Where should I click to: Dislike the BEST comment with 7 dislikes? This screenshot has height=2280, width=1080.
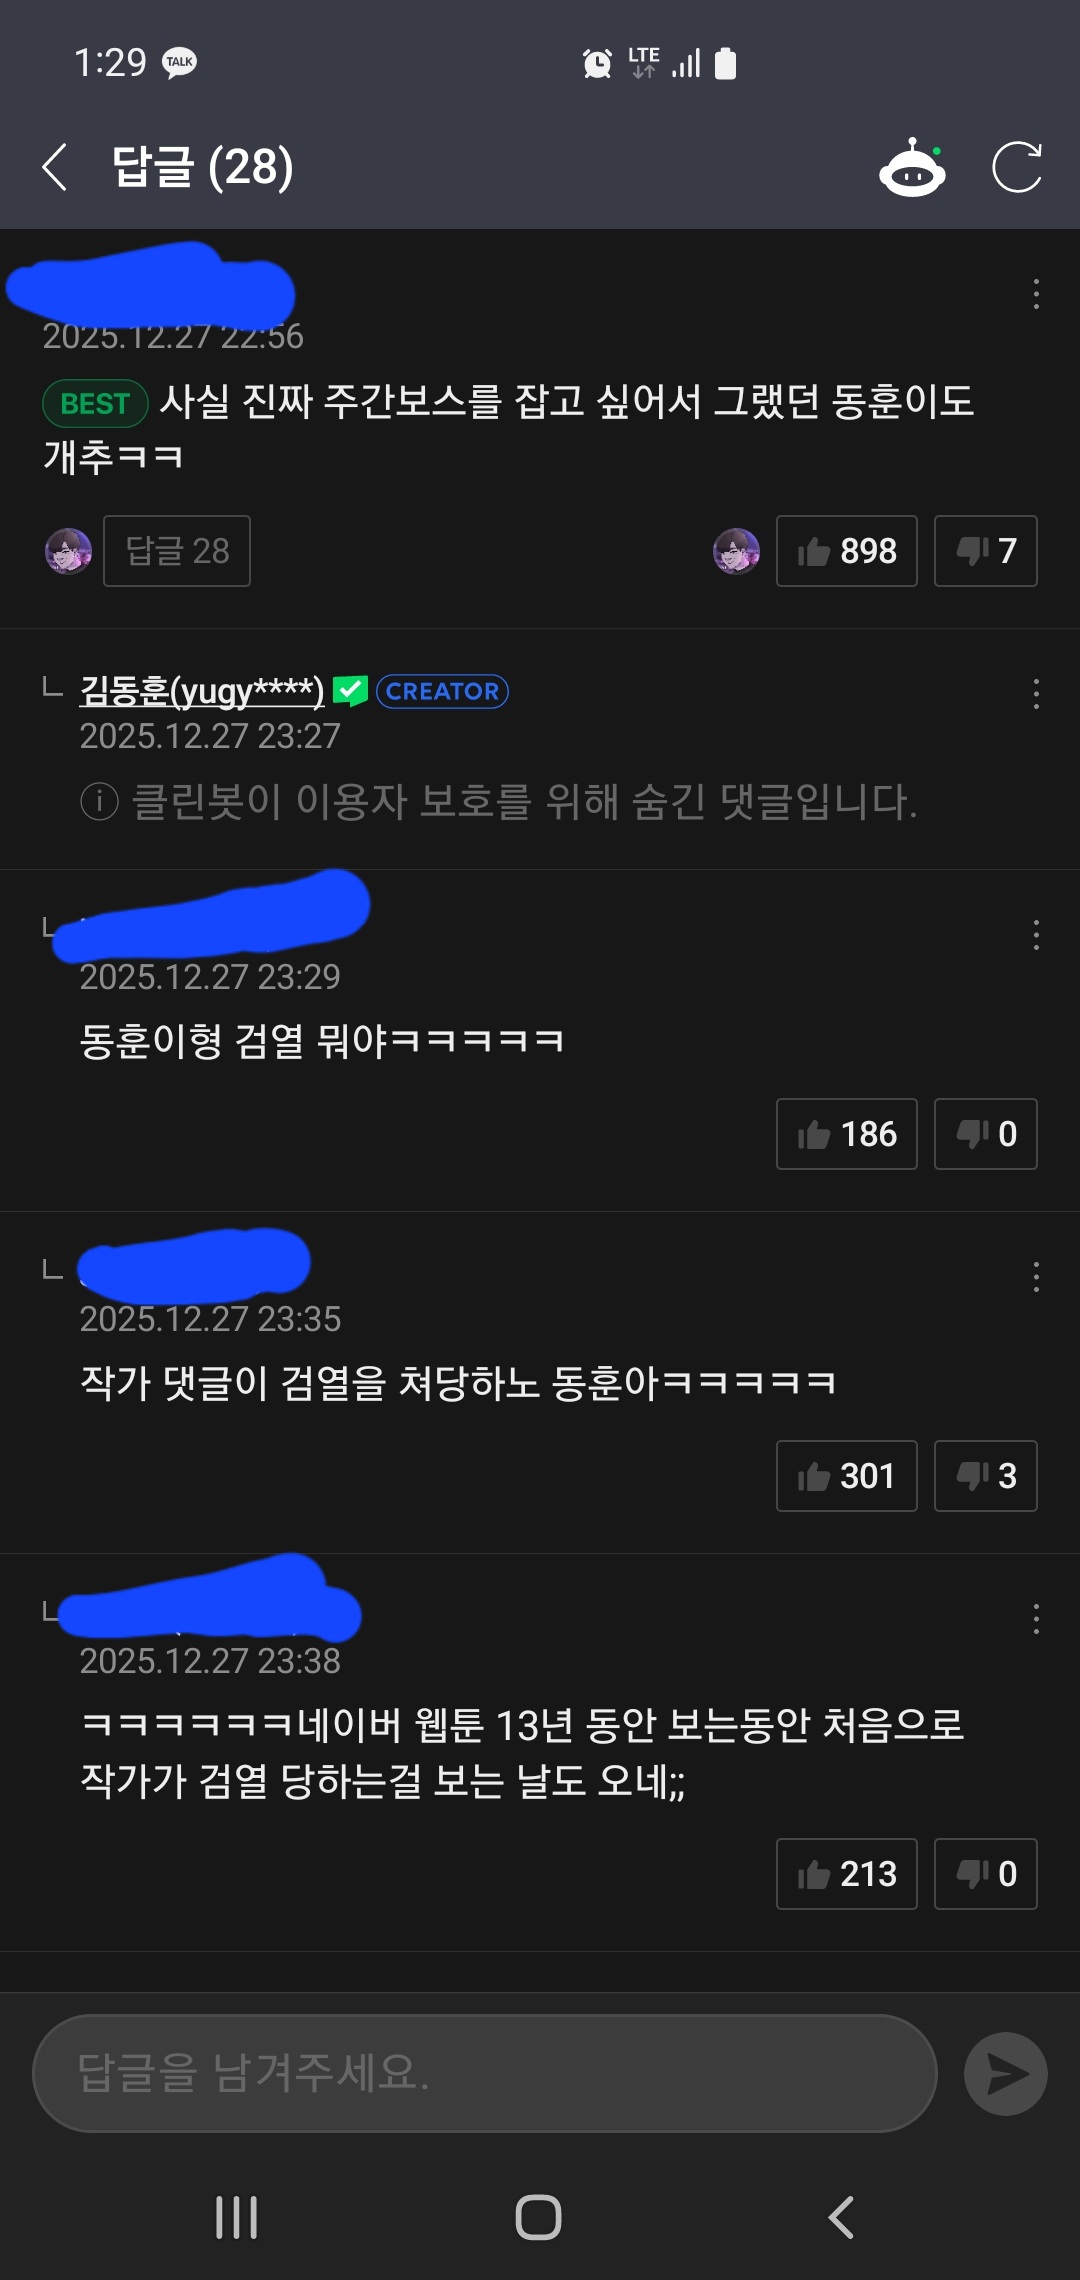[986, 551]
